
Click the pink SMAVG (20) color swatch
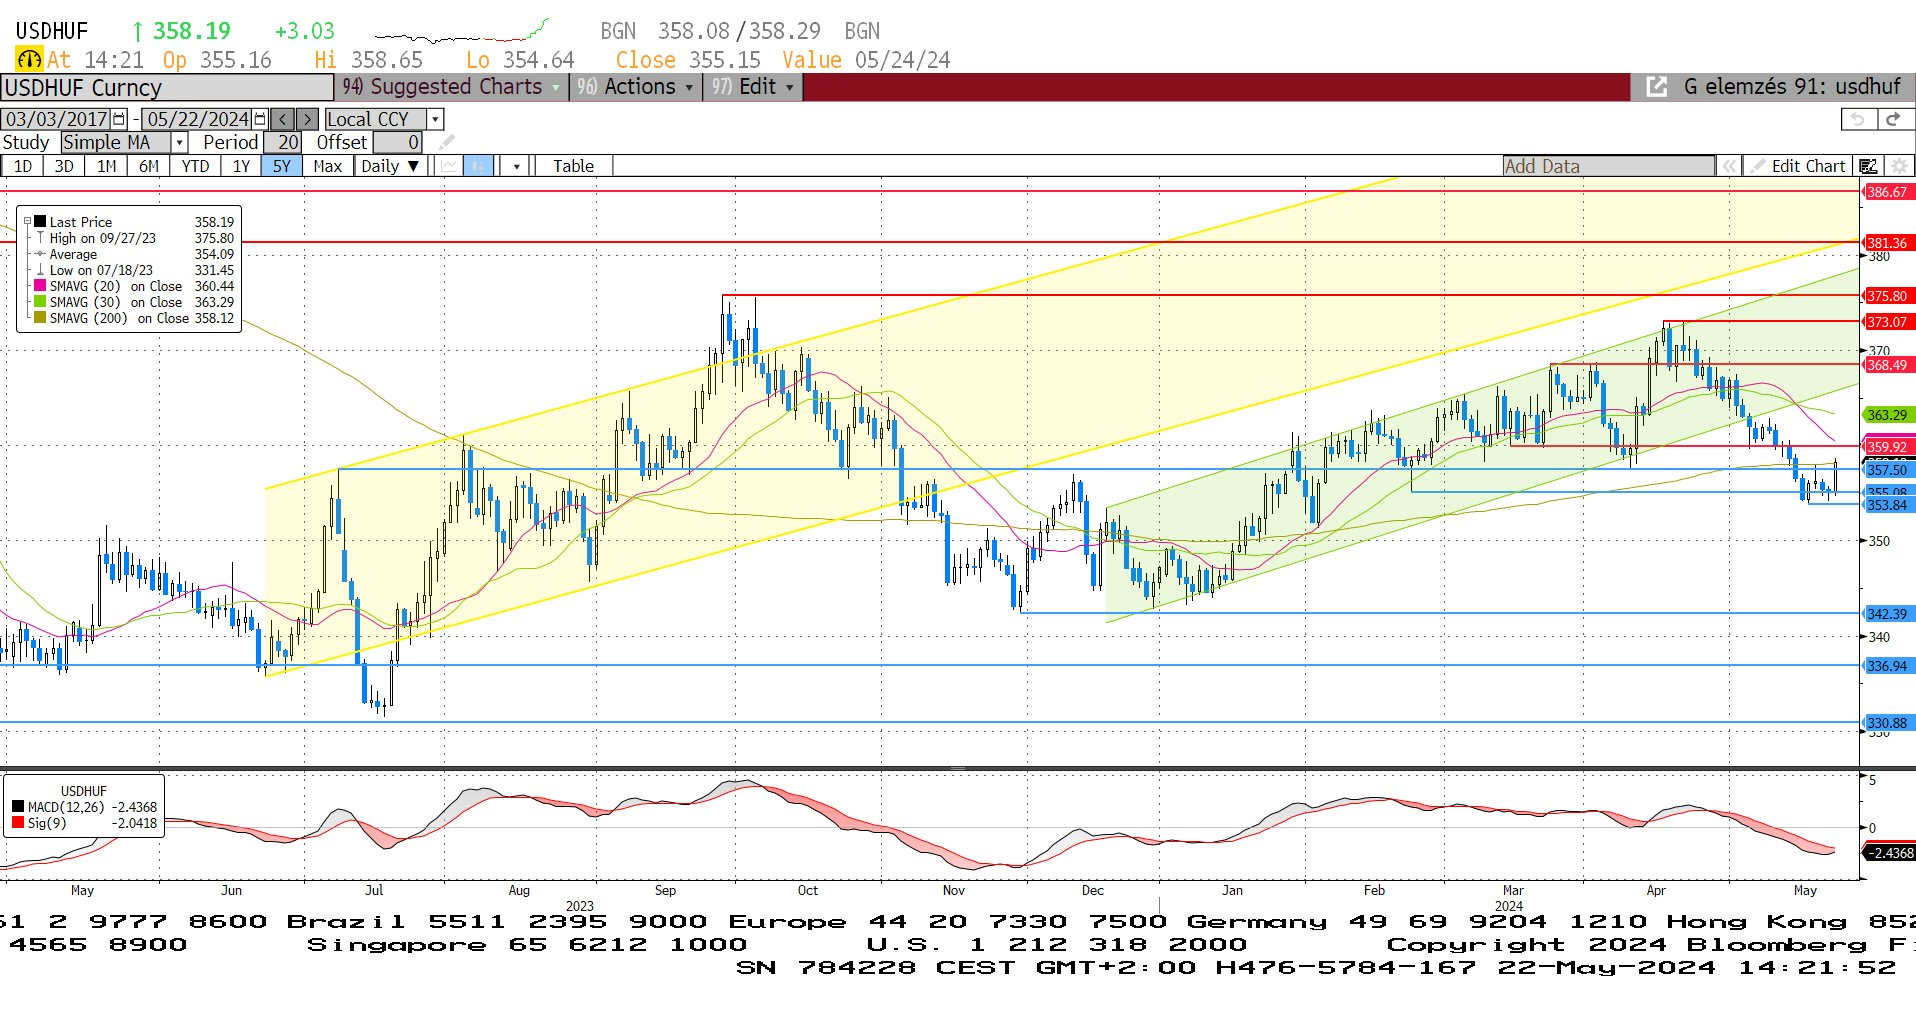tap(40, 286)
